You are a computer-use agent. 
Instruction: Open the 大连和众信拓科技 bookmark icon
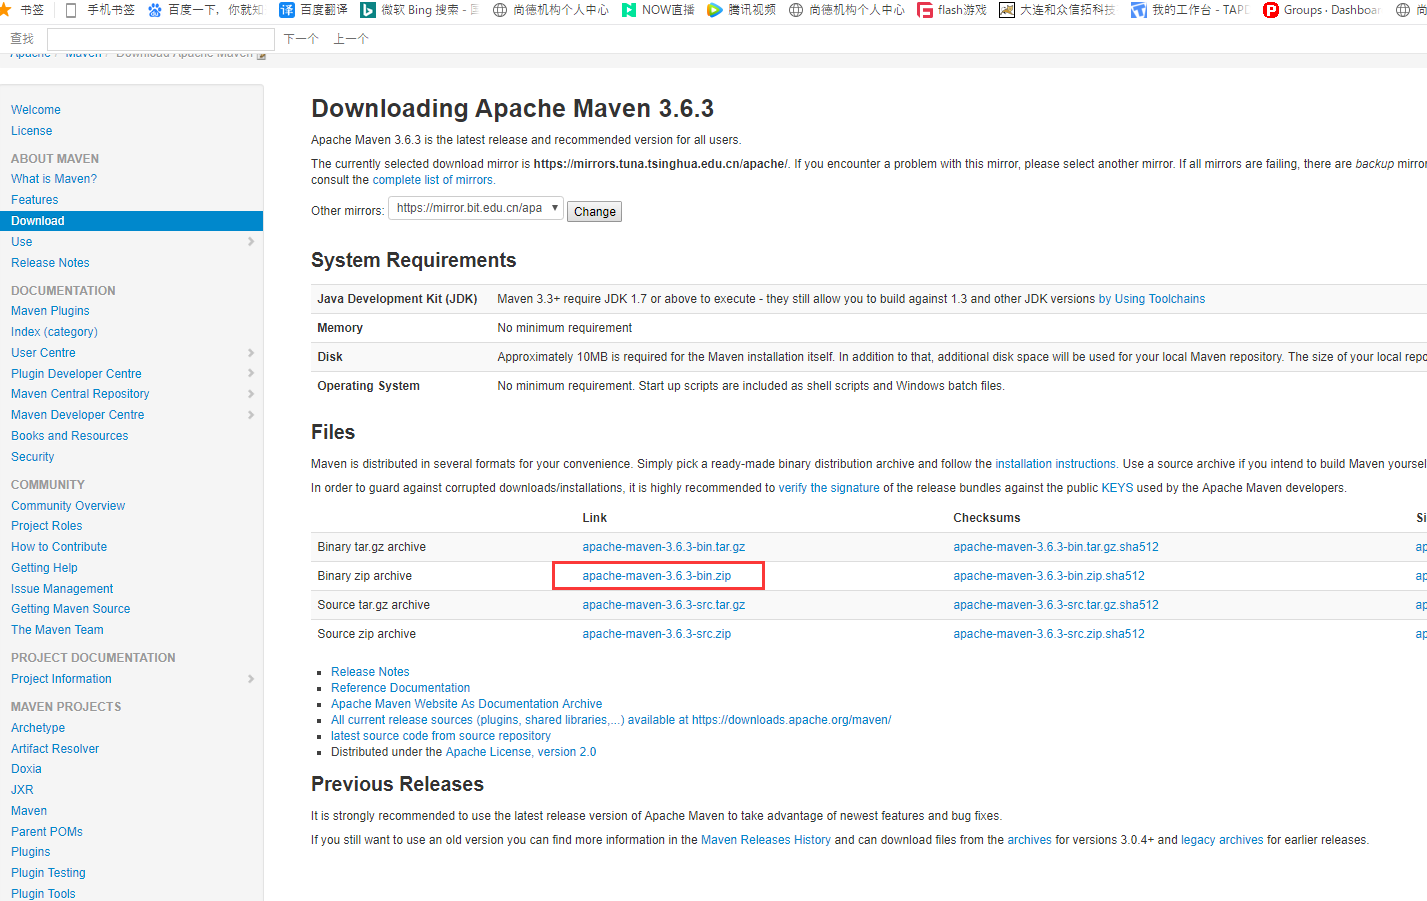tap(1007, 10)
